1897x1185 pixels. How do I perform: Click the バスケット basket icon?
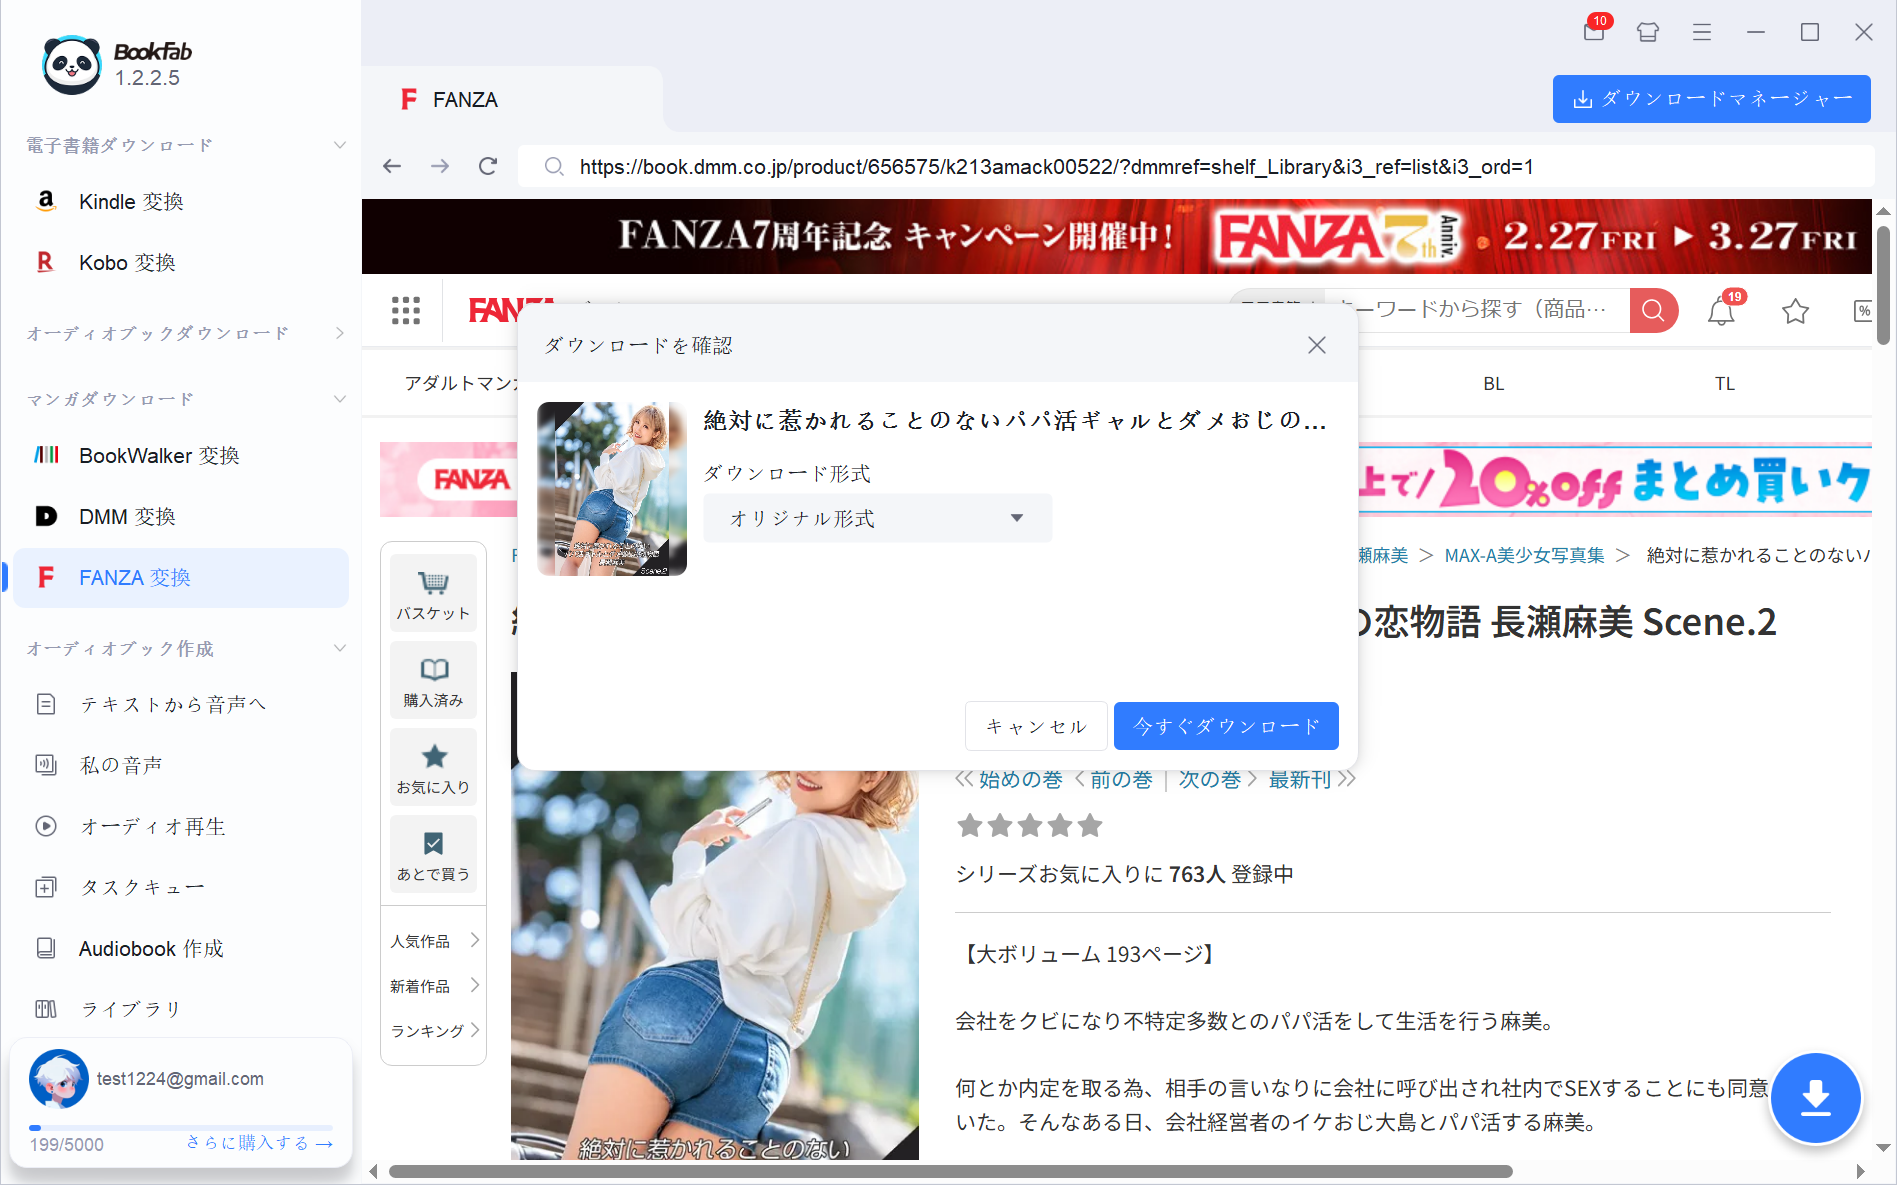click(x=433, y=592)
